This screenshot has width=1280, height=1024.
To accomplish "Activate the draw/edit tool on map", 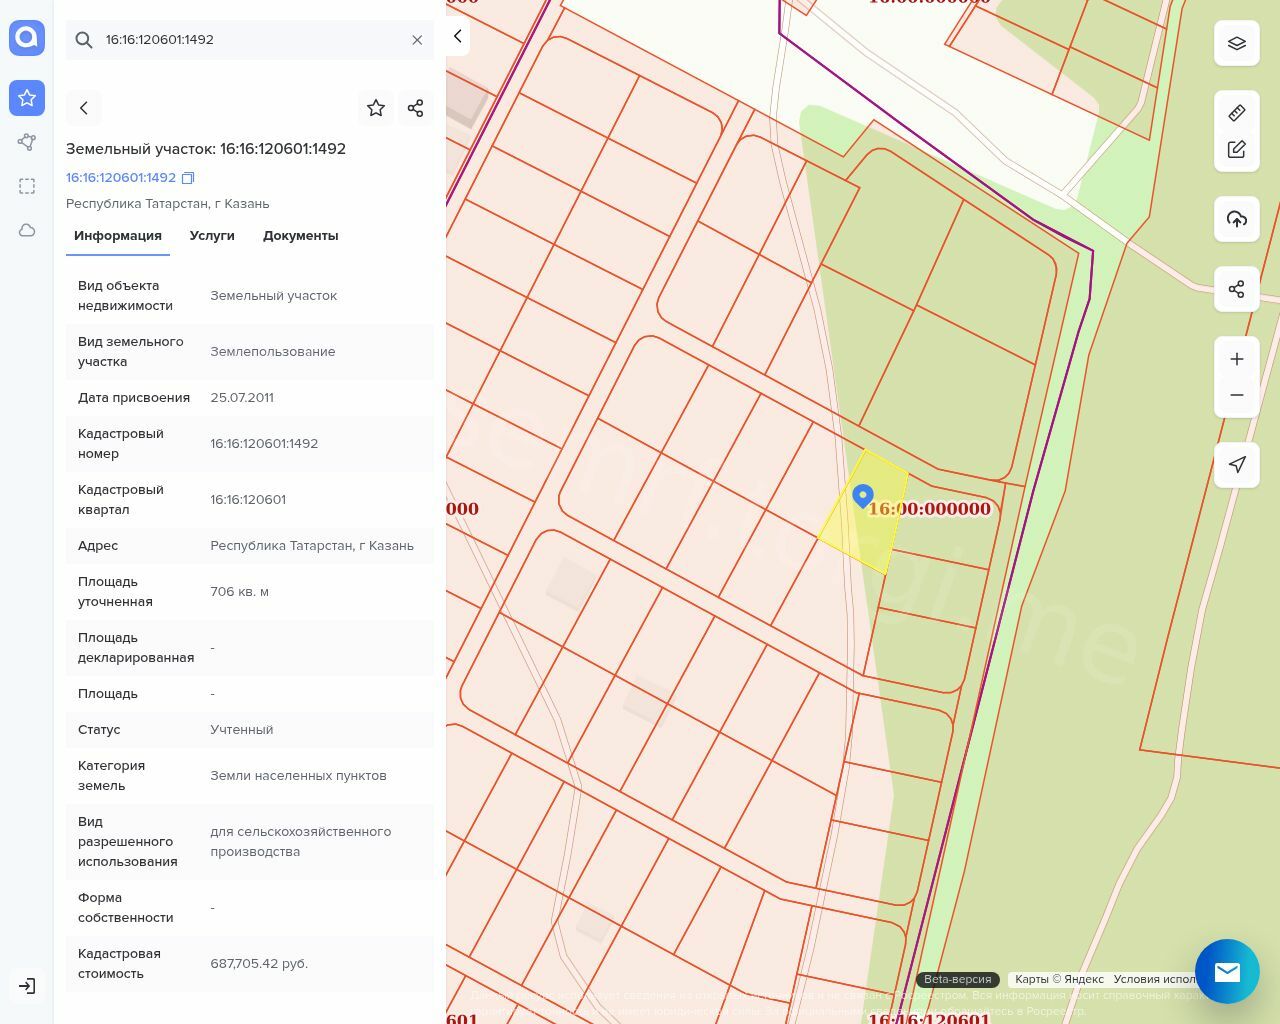I will [1236, 150].
